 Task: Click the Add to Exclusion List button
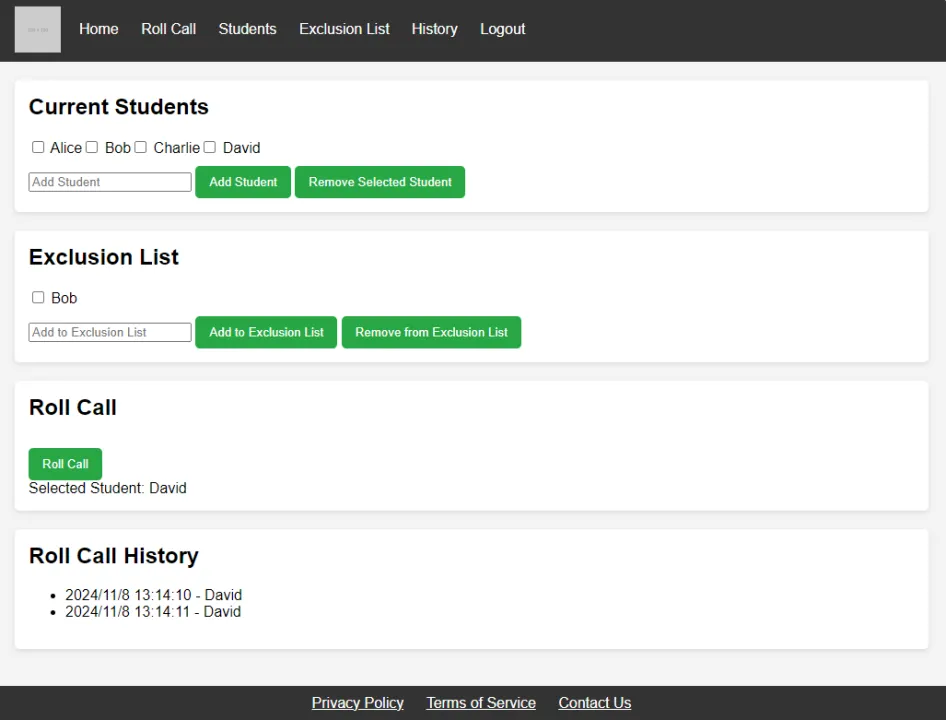266,332
